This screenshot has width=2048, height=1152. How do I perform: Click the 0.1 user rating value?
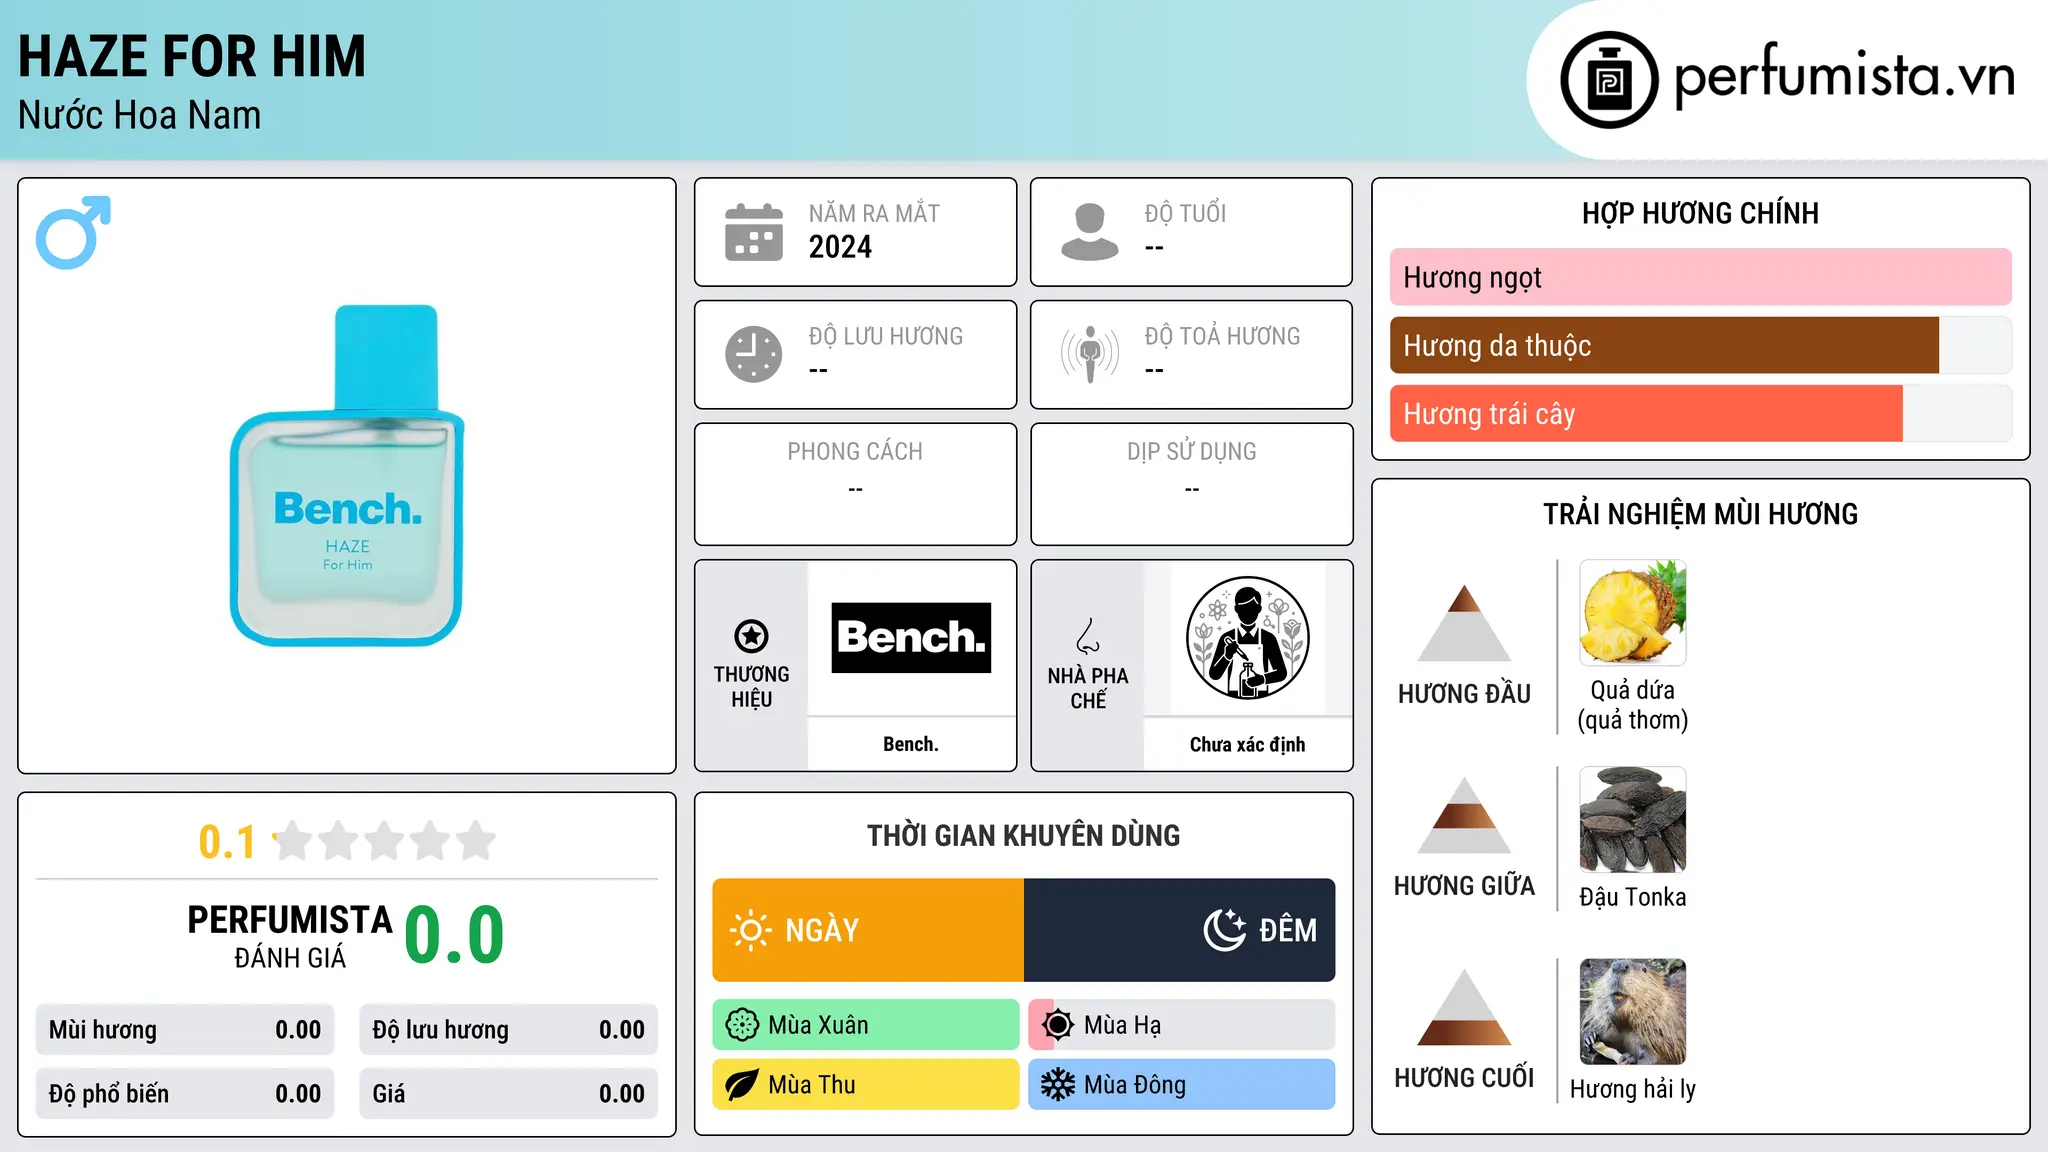click(x=227, y=842)
